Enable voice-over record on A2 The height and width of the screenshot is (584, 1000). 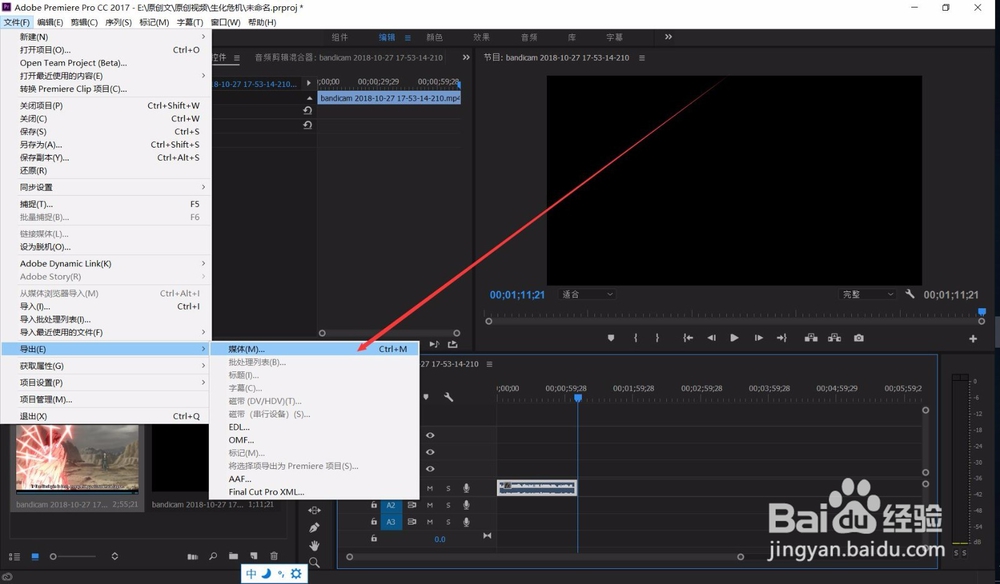point(466,505)
